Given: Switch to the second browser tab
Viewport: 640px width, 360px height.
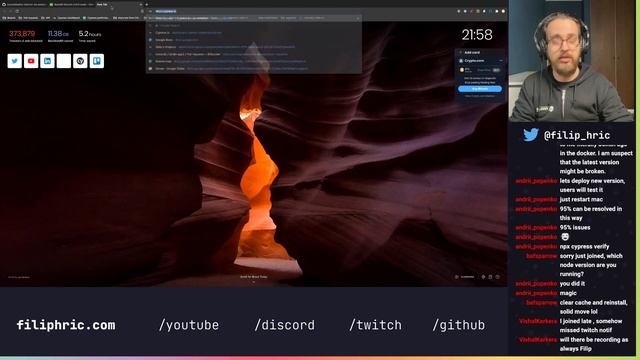Looking at the screenshot, I should [x=71, y=4].
